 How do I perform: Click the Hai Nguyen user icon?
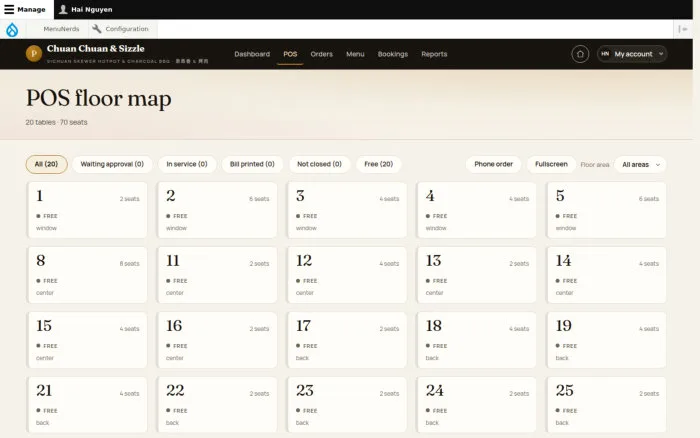click(x=63, y=9)
